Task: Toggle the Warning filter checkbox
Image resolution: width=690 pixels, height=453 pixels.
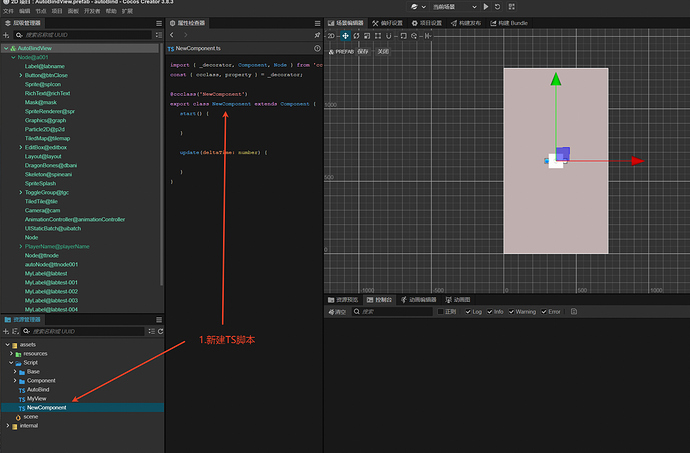Action: 511,312
